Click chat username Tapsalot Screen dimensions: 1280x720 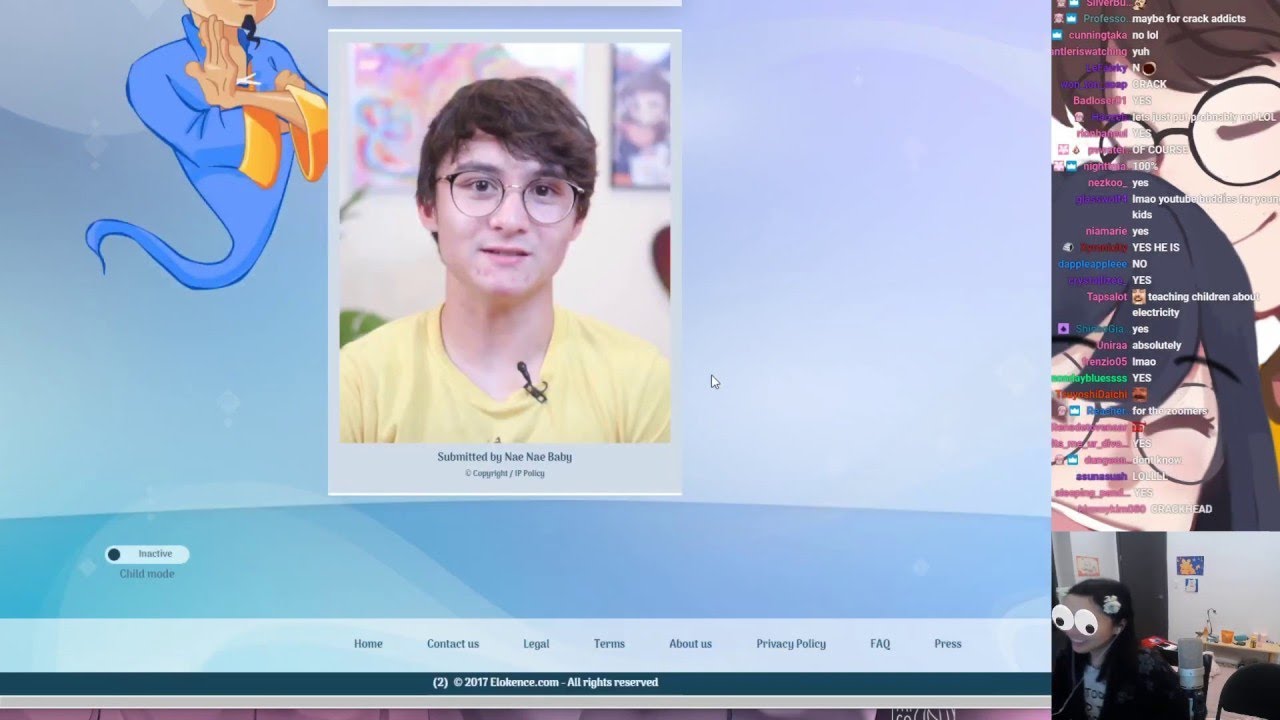pyautogui.click(x=1107, y=297)
